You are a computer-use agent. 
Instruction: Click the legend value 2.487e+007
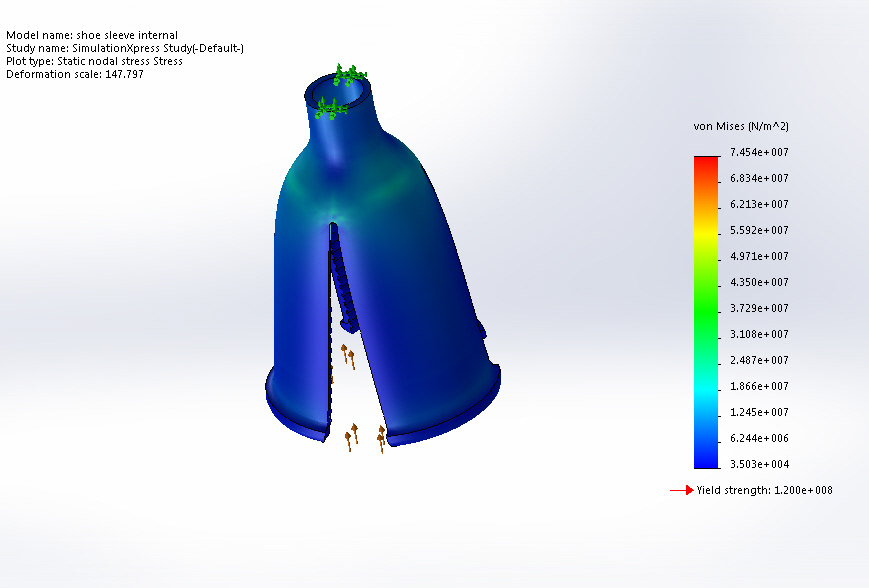759,360
